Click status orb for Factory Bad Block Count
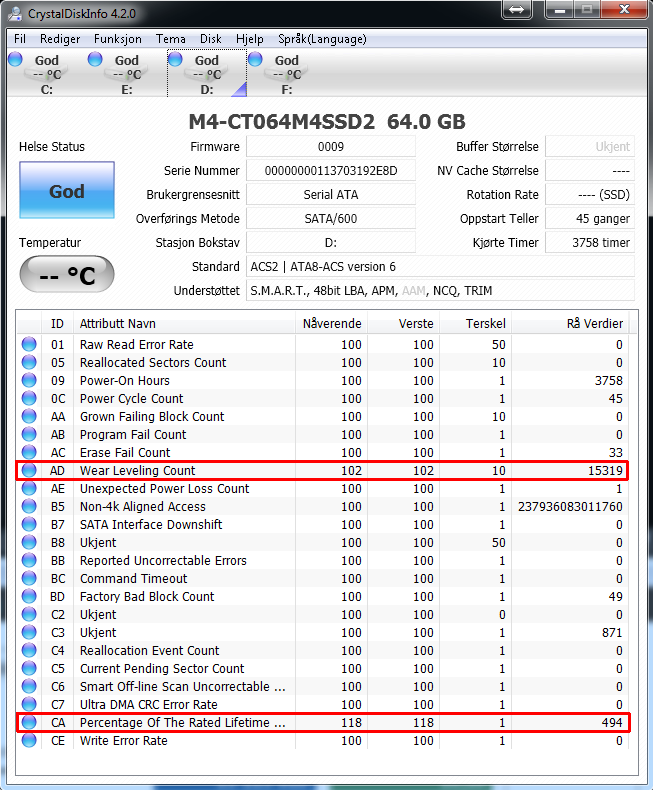Screen dimensions: 653x790 coord(29,597)
